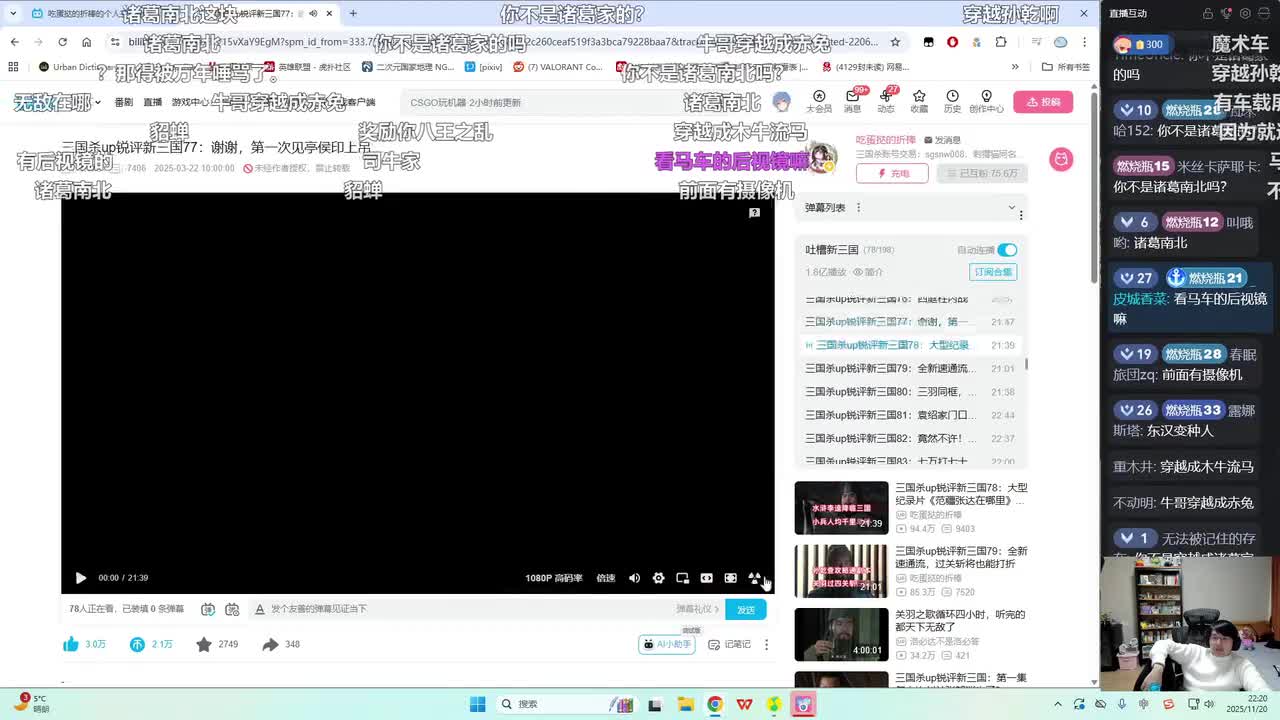
Task: Open the 历史 watch history icon
Action: click(x=952, y=102)
